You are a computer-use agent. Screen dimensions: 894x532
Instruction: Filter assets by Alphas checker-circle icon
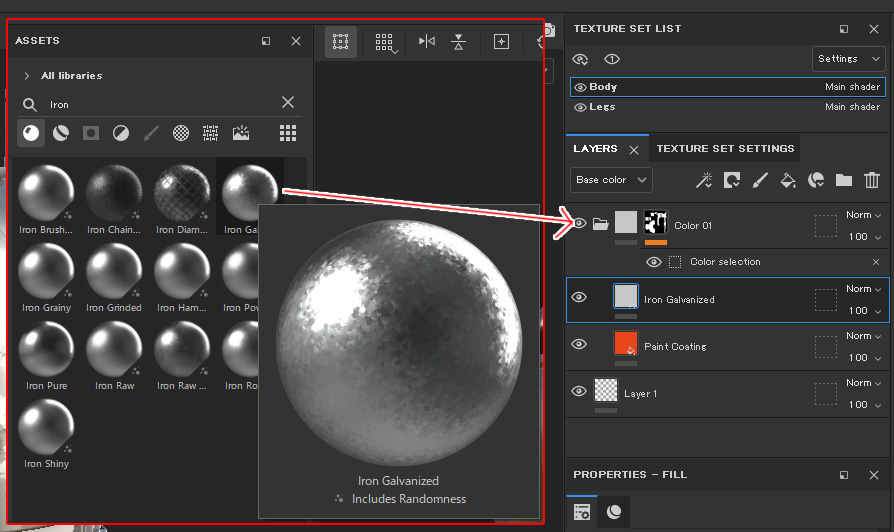click(181, 133)
